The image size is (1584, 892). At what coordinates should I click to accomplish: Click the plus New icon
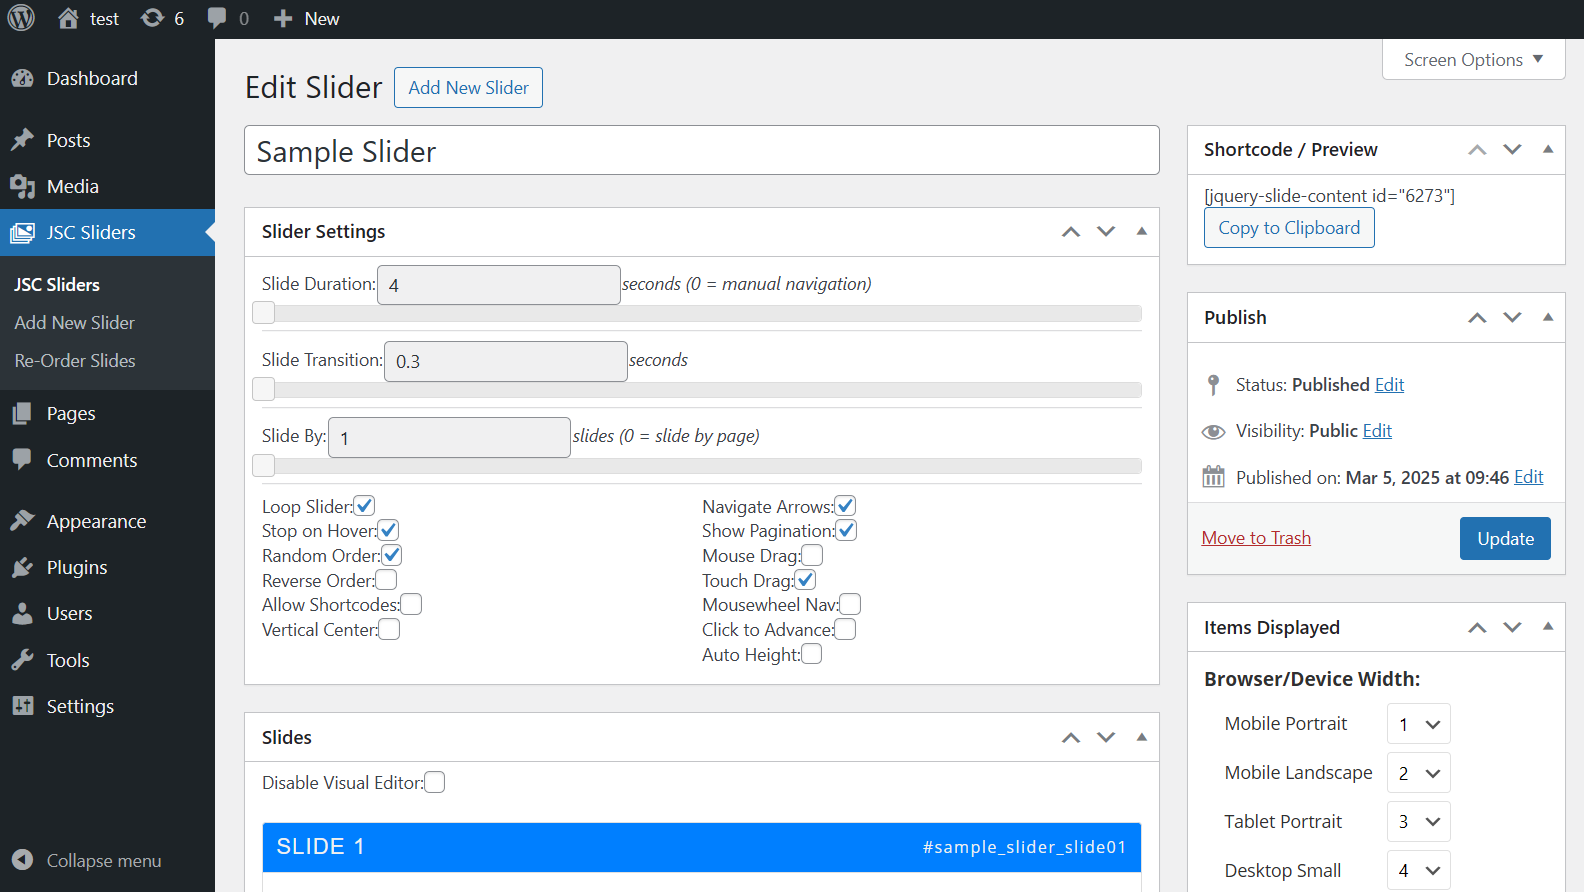[283, 18]
